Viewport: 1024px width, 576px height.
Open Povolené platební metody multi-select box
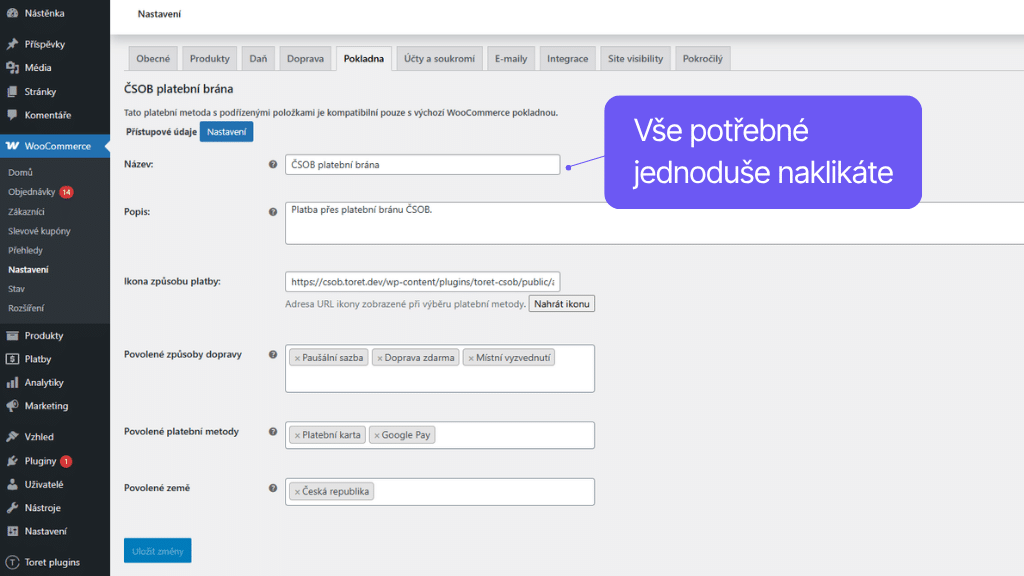440,435
